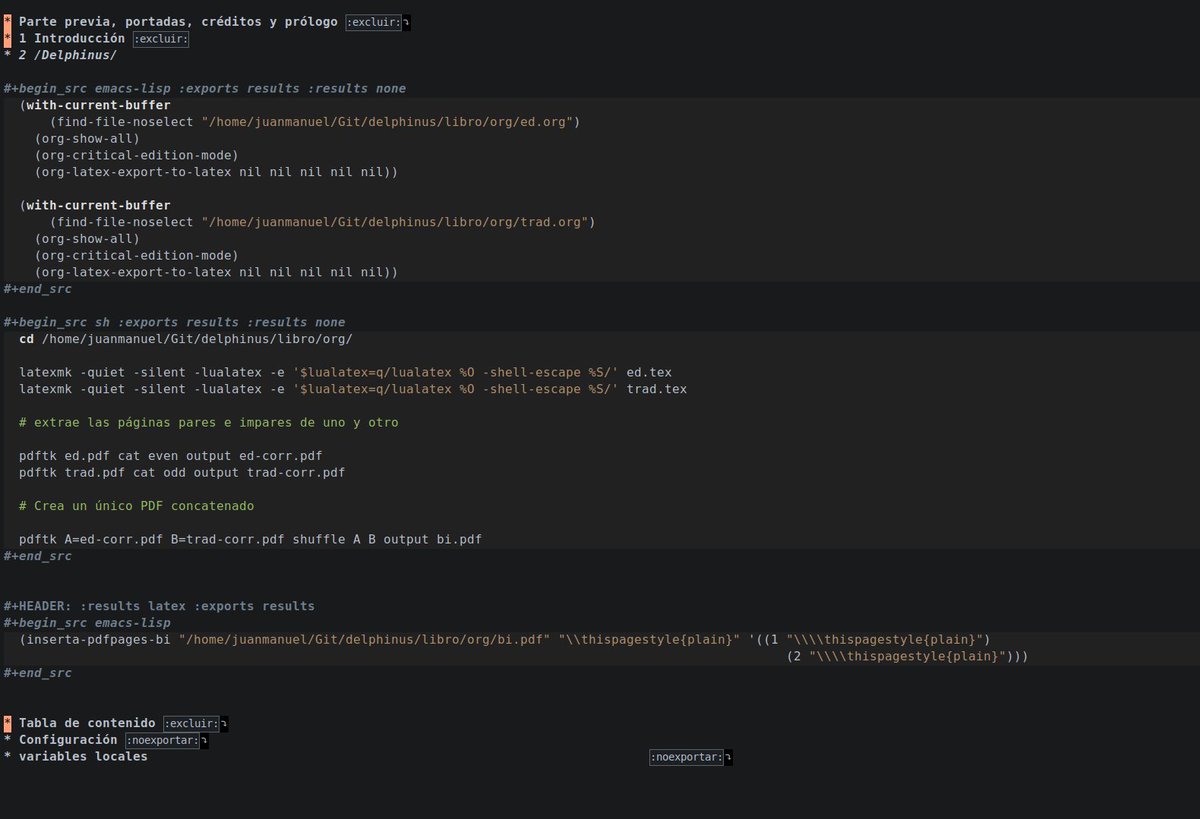This screenshot has height=819, width=1200.
Task: Click the 'pdftk ed.pdf cat even output ed-corr.pdf' line
Action: 170,456
